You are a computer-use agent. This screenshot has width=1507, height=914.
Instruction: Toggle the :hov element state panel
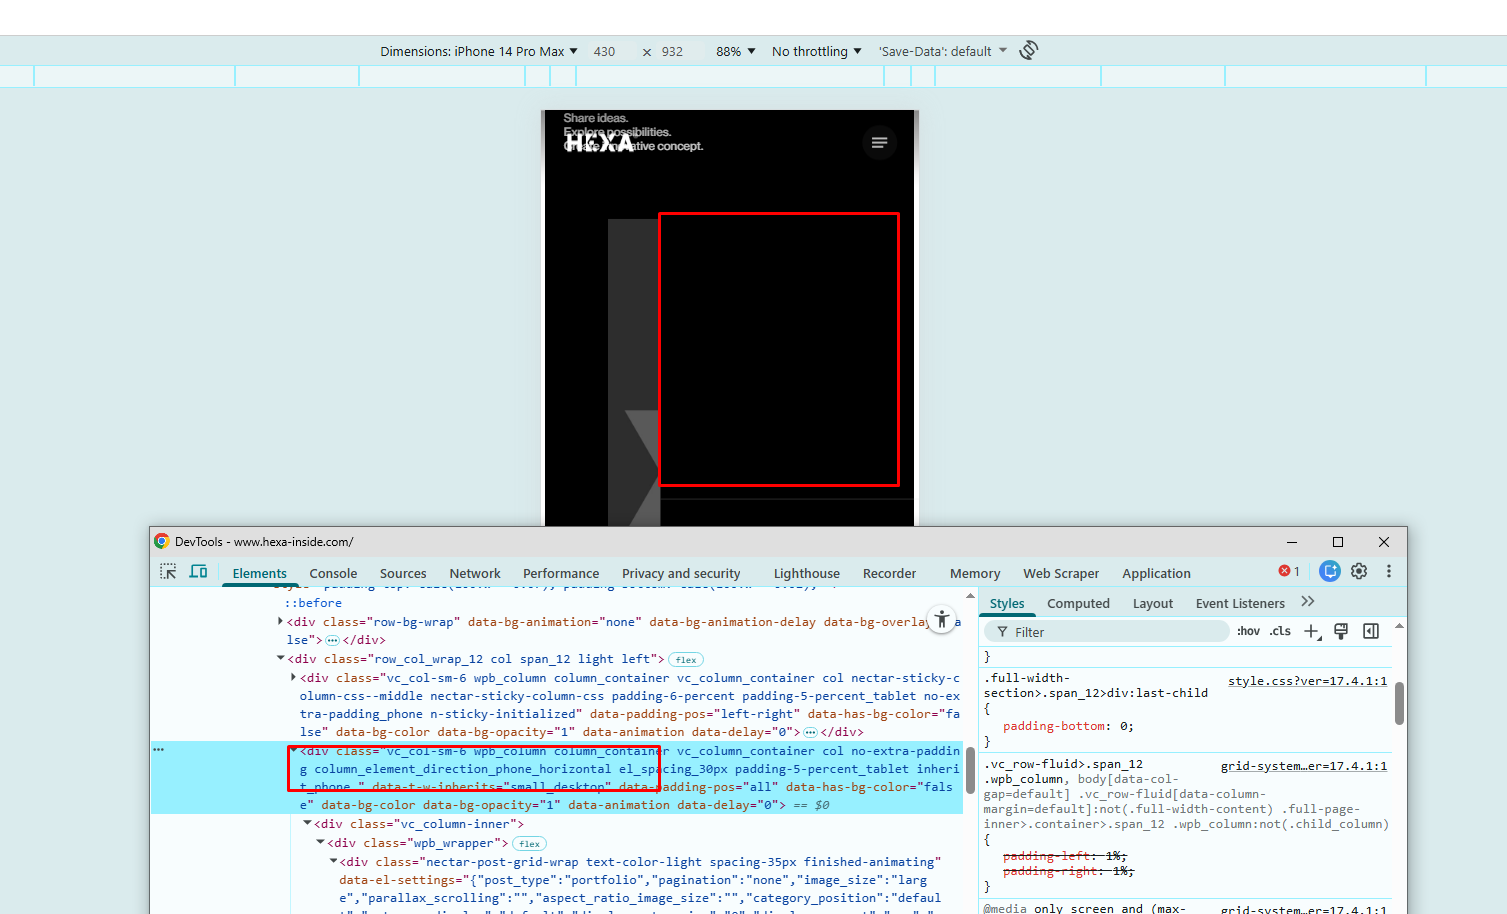click(1248, 631)
